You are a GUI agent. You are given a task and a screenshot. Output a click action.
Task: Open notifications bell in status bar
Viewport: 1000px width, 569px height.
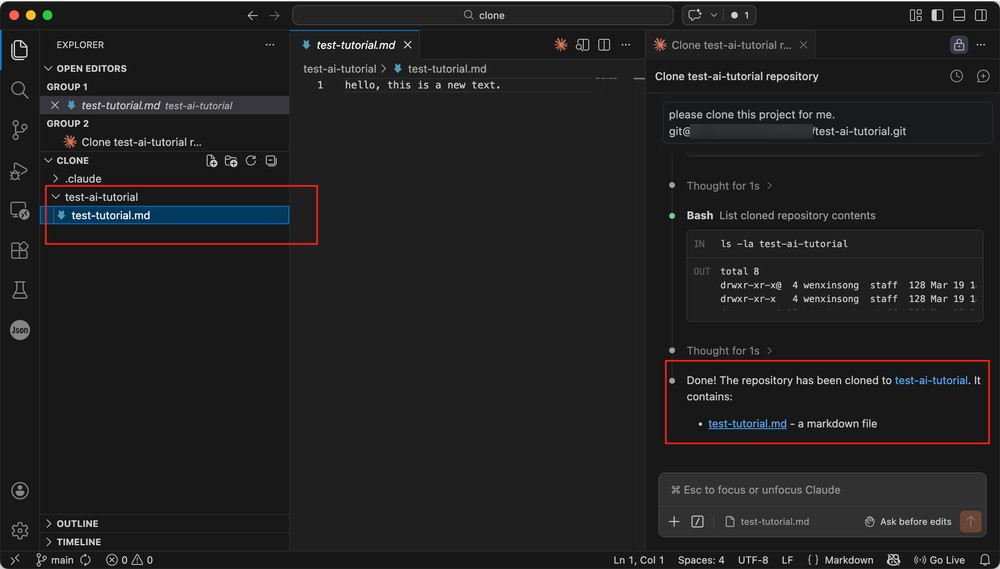point(983,560)
